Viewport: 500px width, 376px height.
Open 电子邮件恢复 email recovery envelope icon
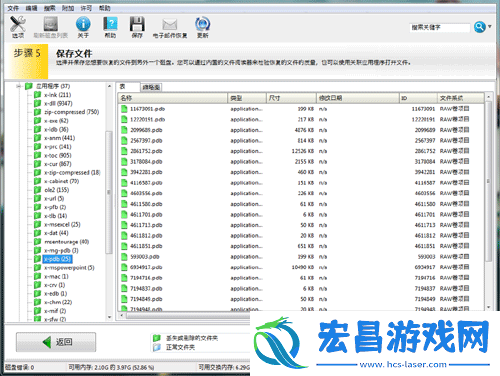(x=170, y=24)
